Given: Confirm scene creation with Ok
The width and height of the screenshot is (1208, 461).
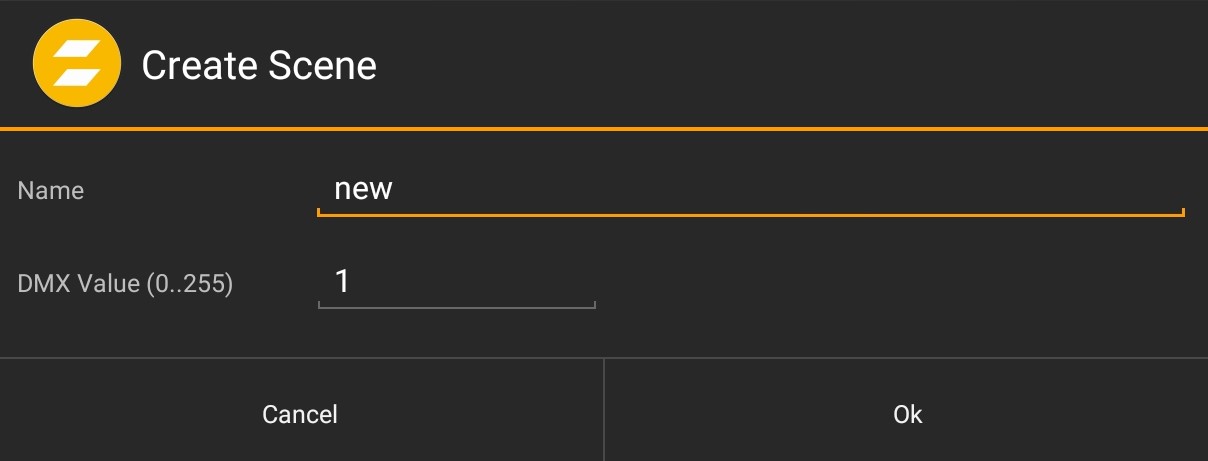Looking at the screenshot, I should [907, 413].
